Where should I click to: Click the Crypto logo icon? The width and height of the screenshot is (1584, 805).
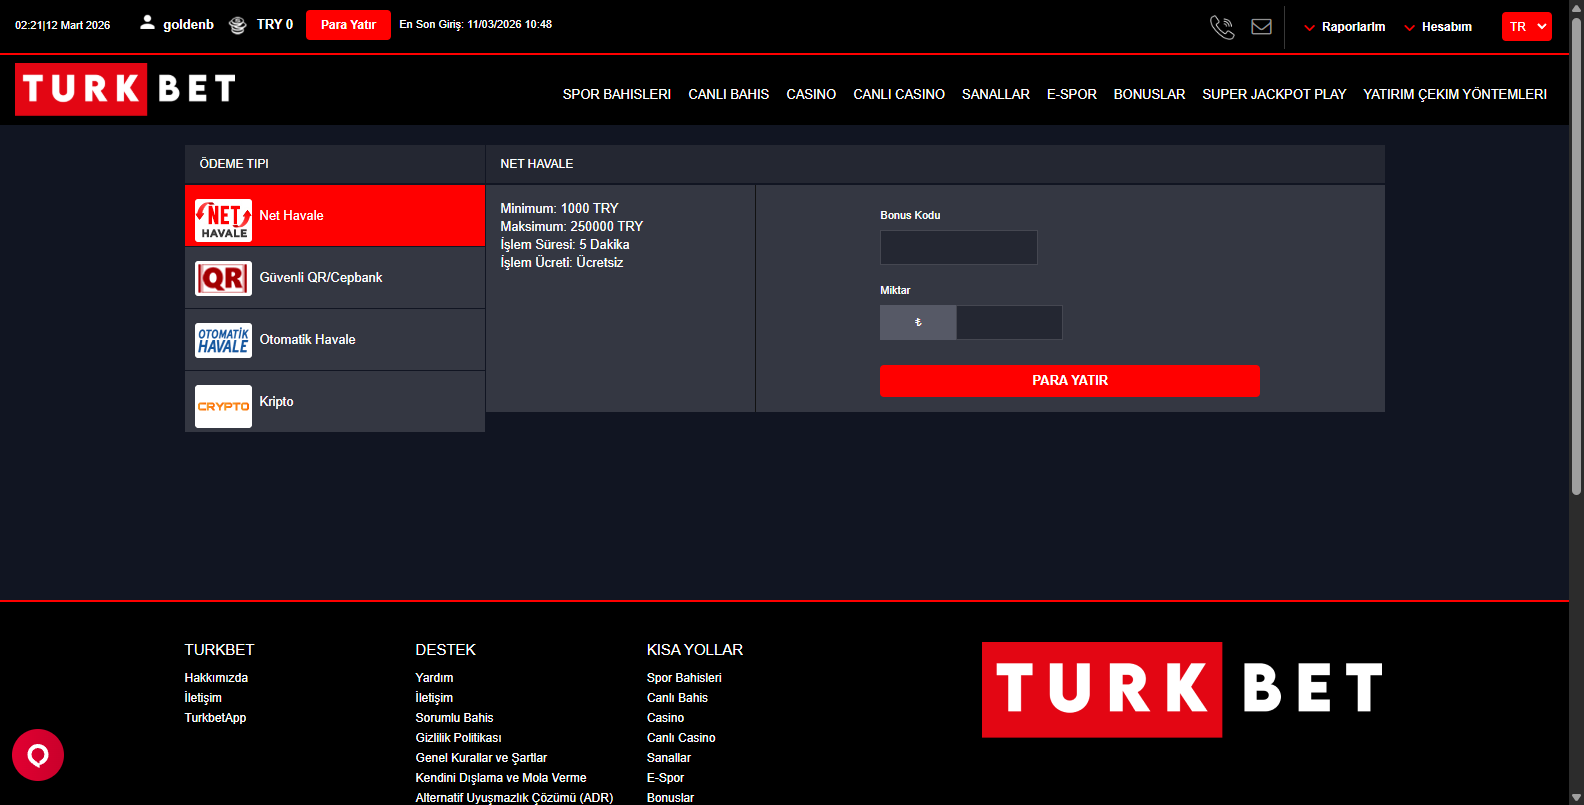click(223, 406)
